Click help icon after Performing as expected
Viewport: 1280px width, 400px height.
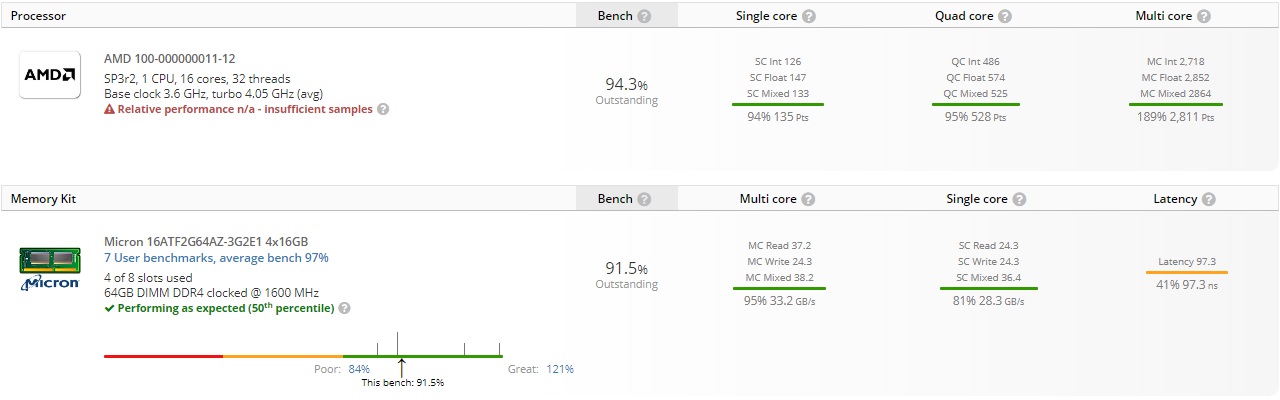click(344, 308)
